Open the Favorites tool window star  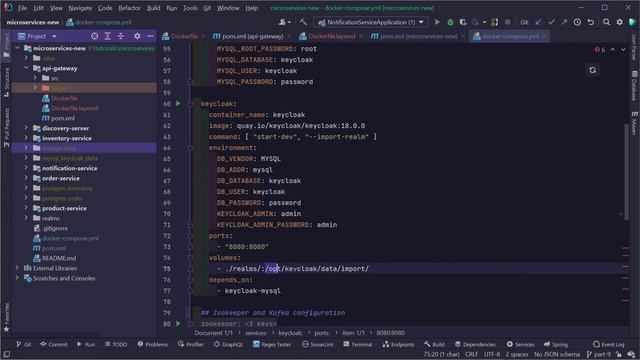6,318
